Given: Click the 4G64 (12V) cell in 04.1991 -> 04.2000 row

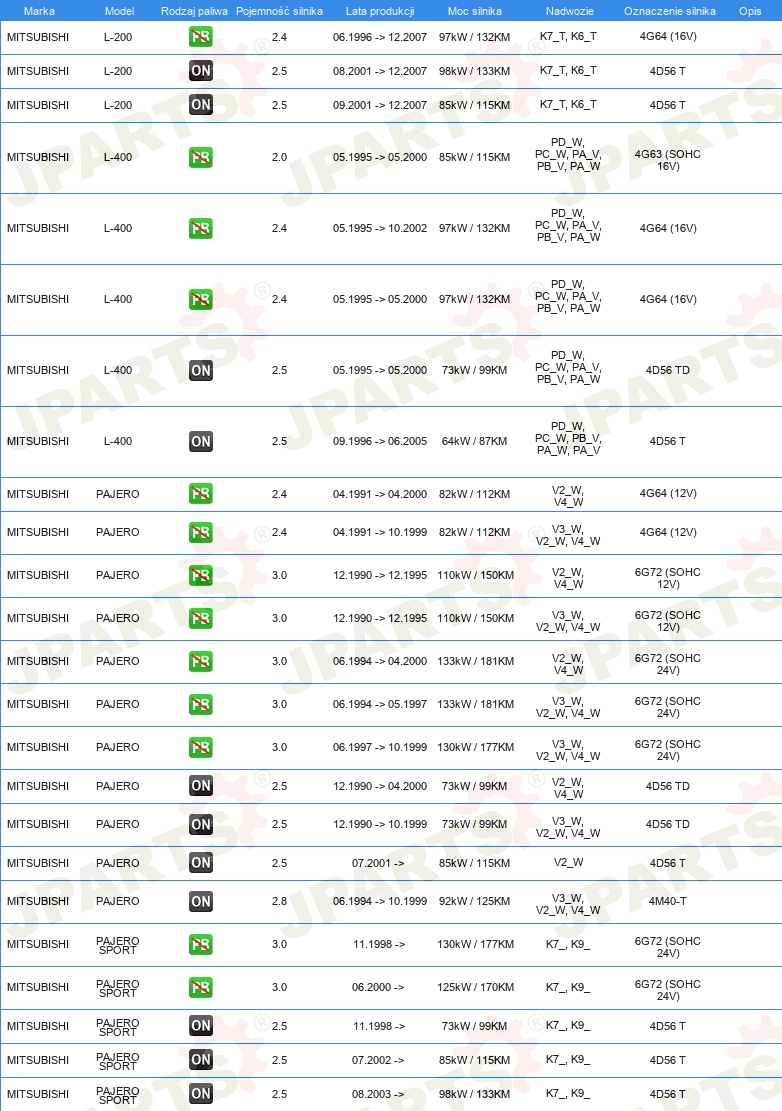Looking at the screenshot, I should click(667, 493).
